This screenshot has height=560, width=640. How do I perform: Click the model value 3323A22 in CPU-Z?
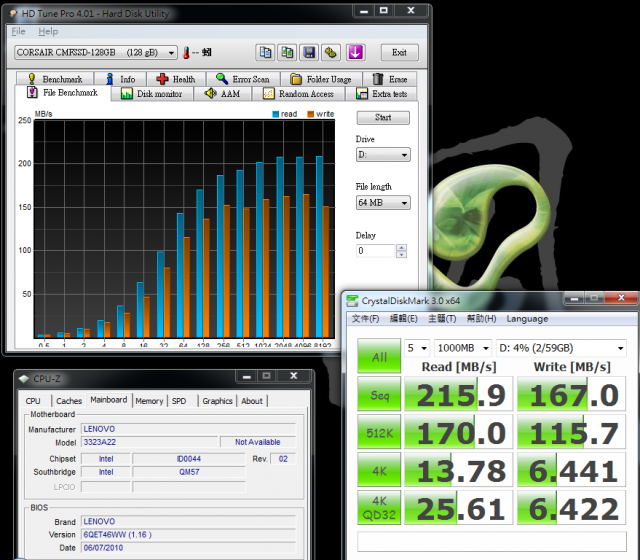pyautogui.click(x=149, y=442)
